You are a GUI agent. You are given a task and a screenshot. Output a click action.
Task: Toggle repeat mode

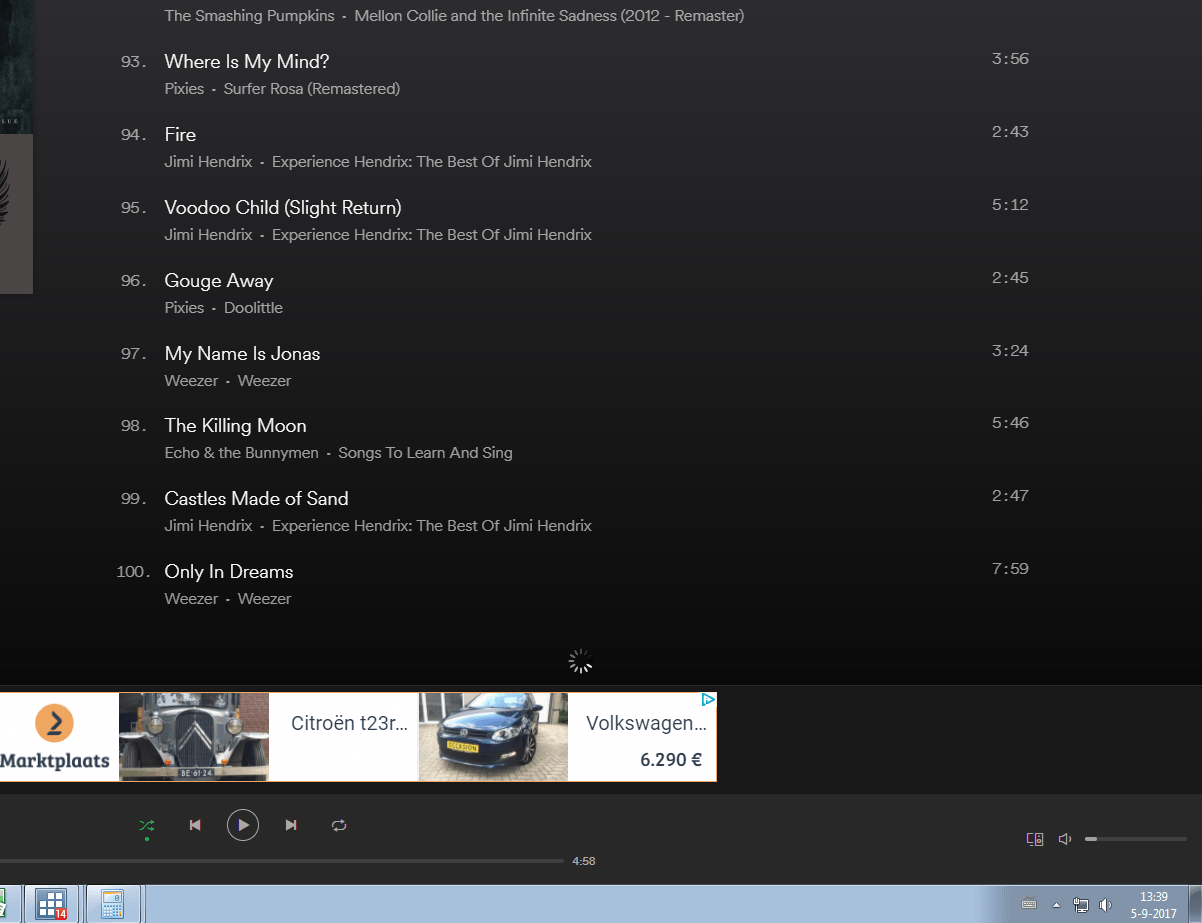[339, 825]
